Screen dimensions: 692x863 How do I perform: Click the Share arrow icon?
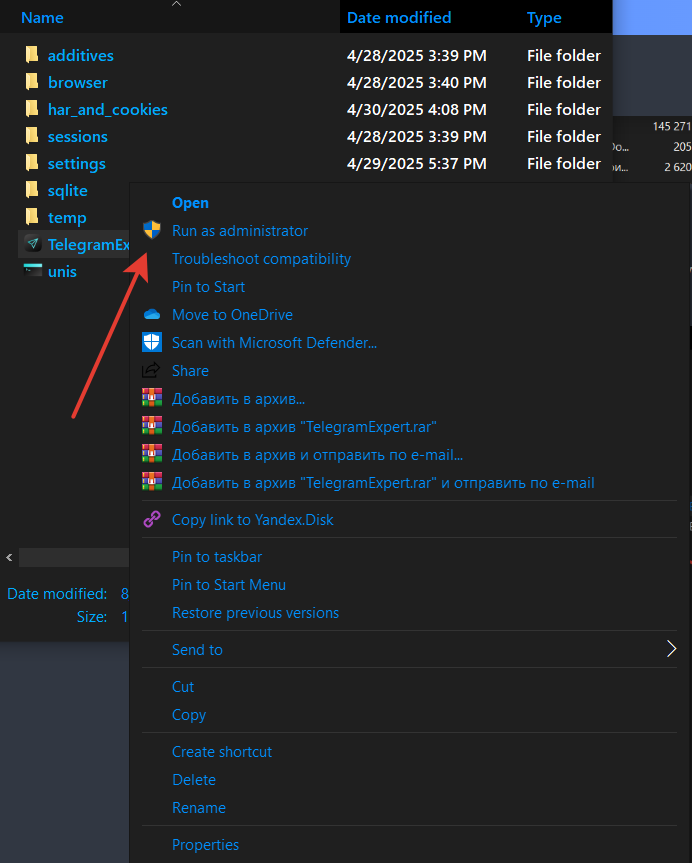pos(152,371)
